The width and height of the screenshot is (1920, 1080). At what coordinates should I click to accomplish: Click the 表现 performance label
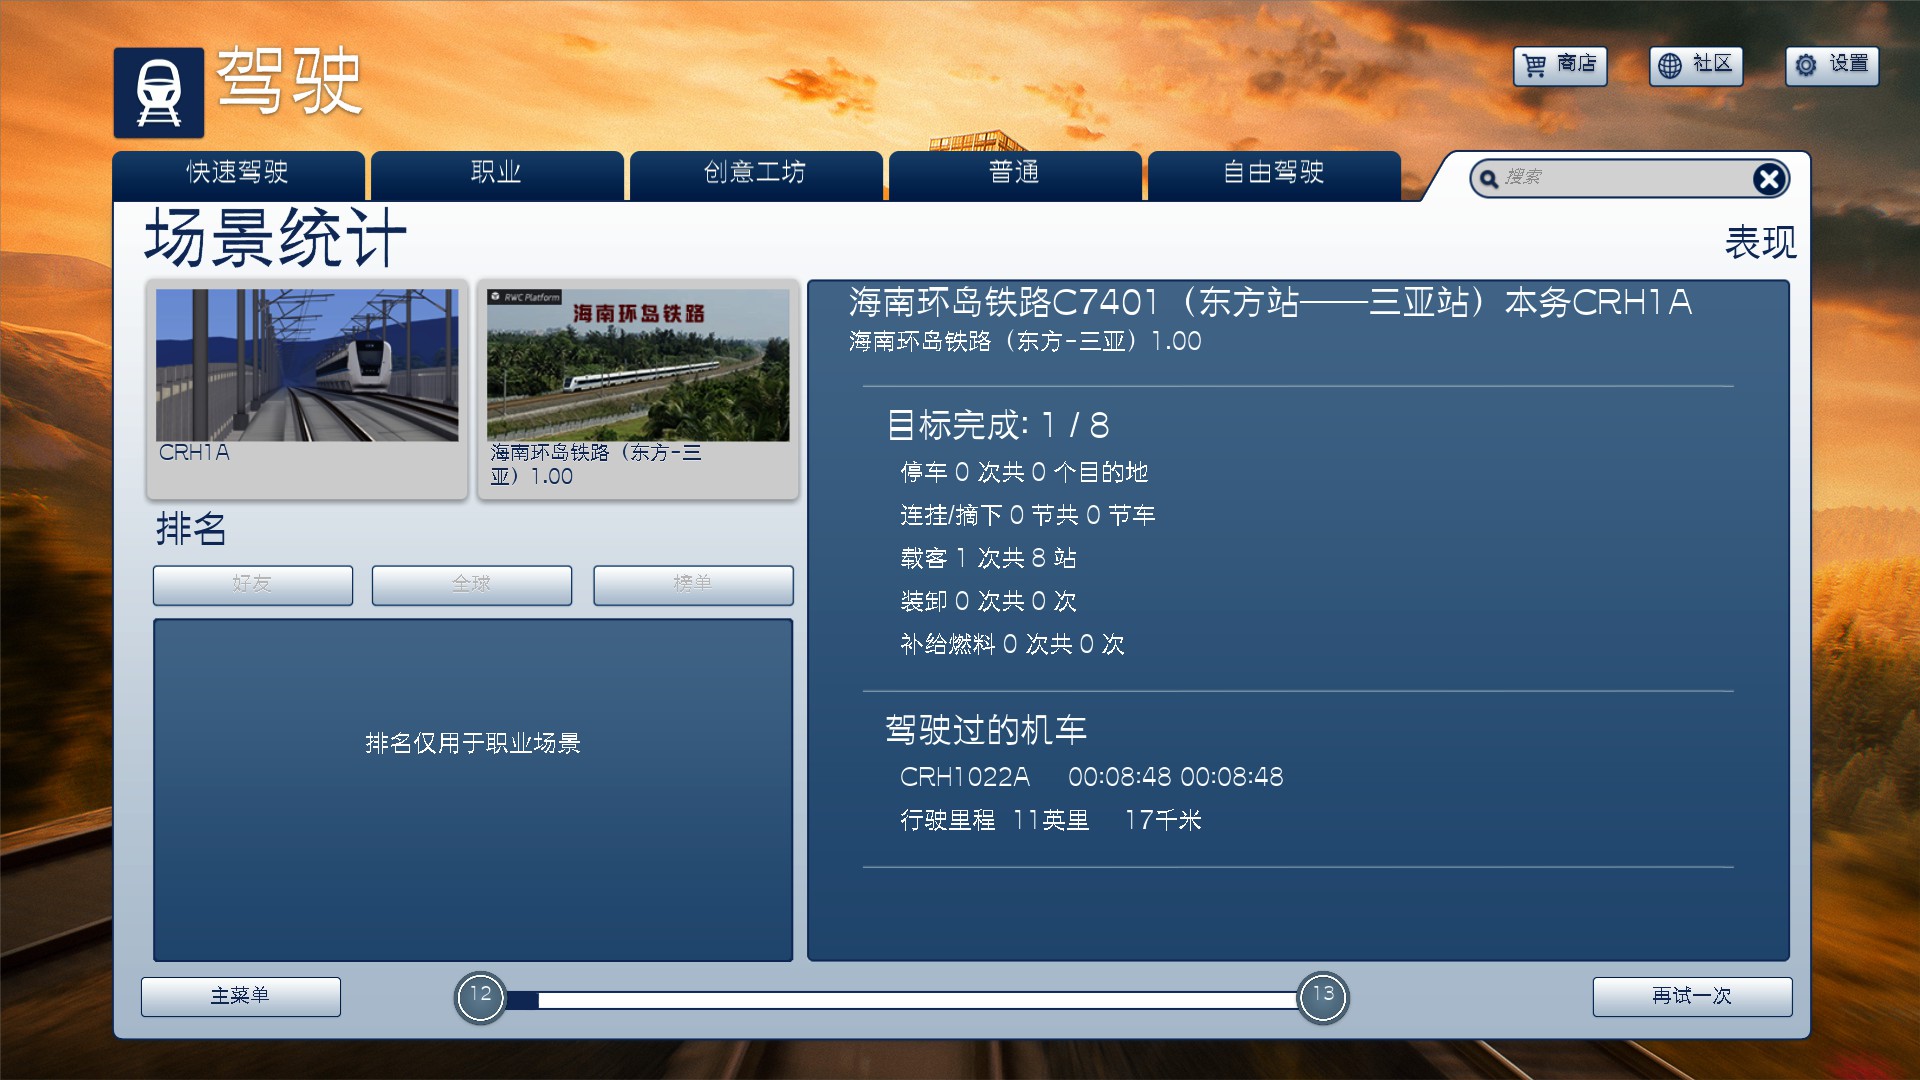click(1761, 243)
